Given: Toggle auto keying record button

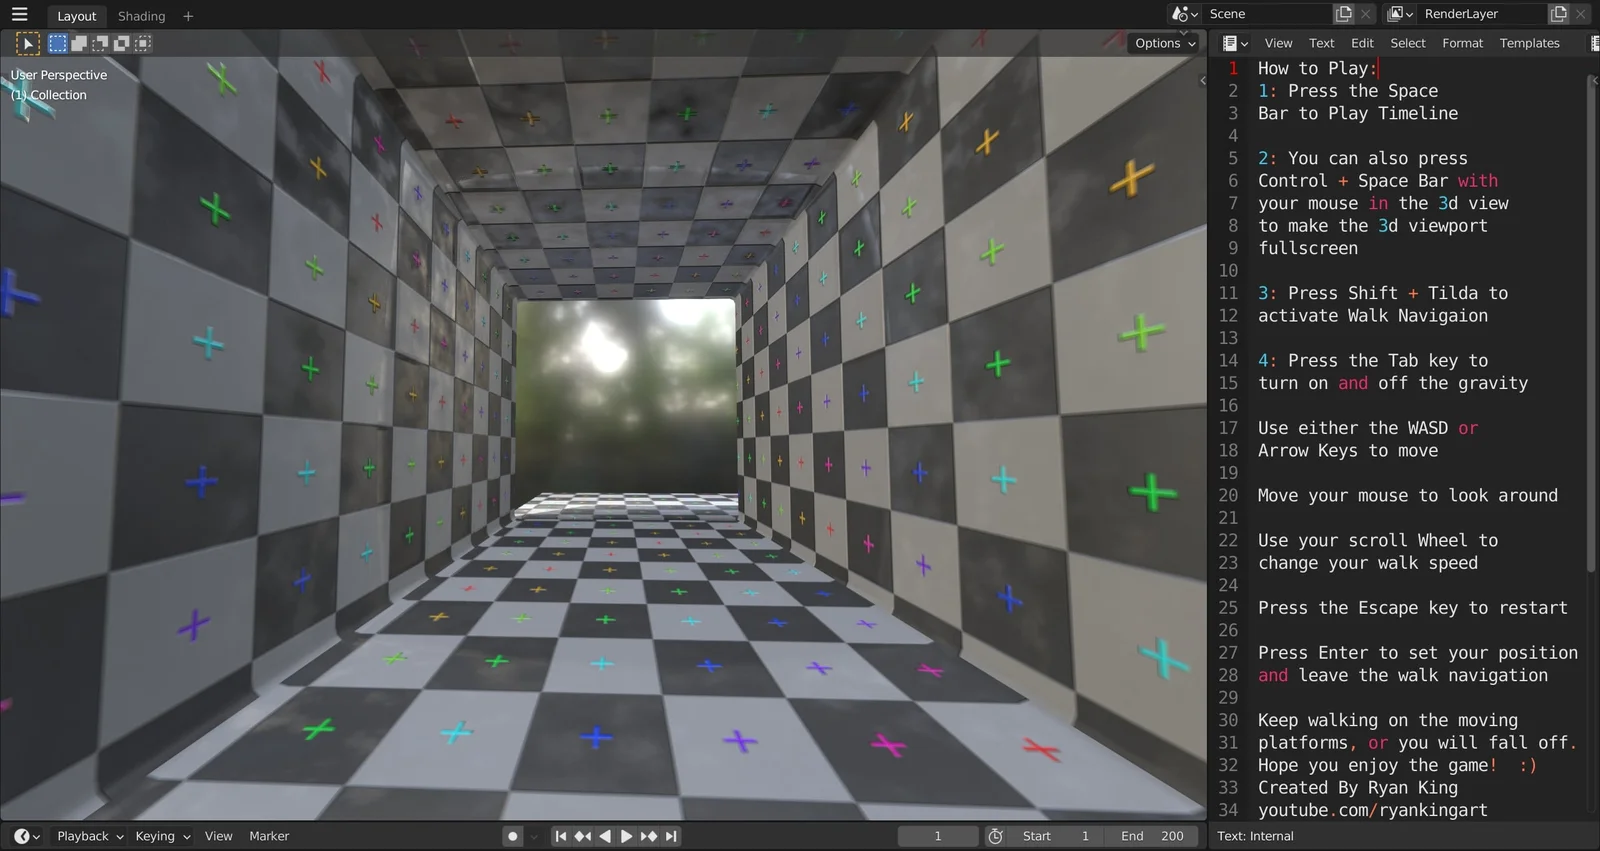Looking at the screenshot, I should 513,836.
